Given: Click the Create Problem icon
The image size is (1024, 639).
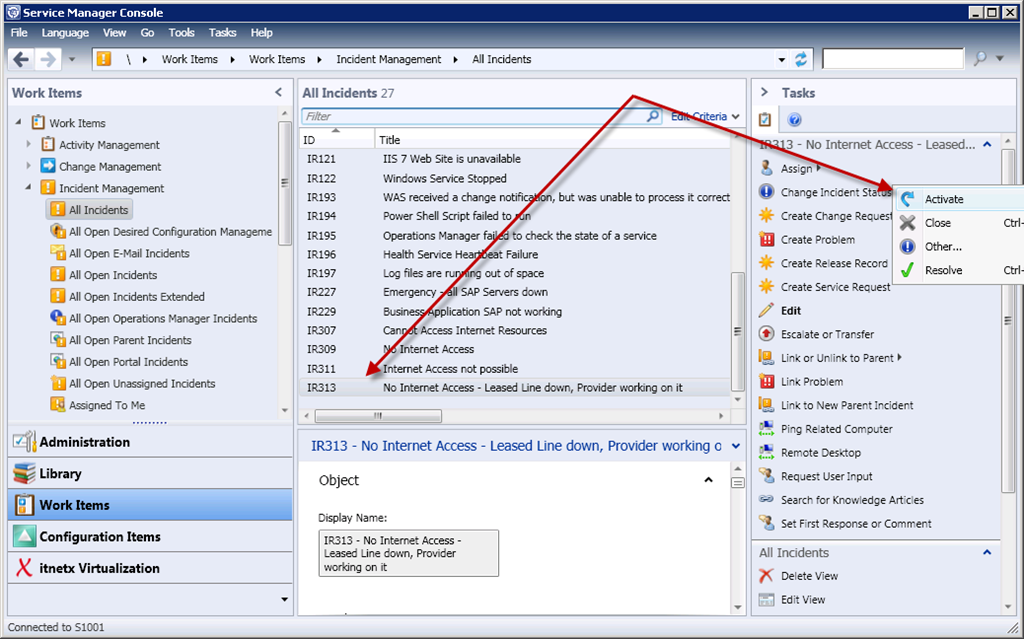Looking at the screenshot, I should [766, 240].
